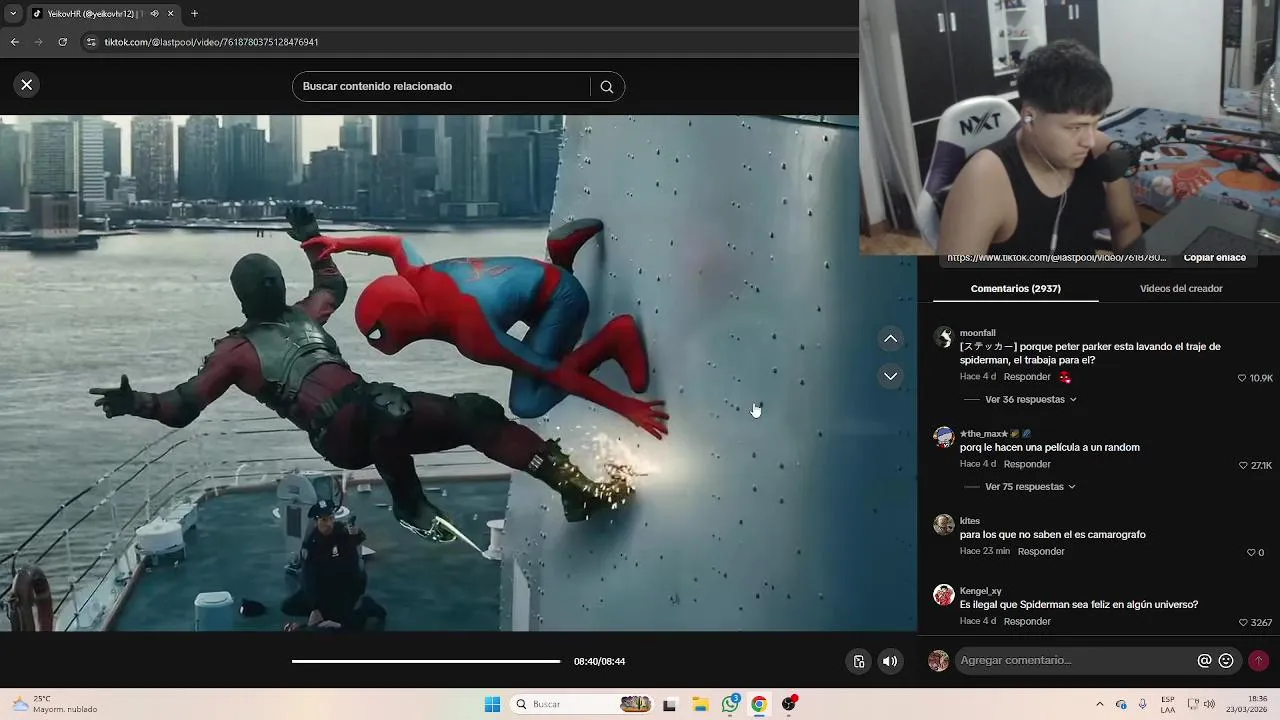Like the_max's comment with the heart
The image size is (1280, 720).
coord(1243,466)
